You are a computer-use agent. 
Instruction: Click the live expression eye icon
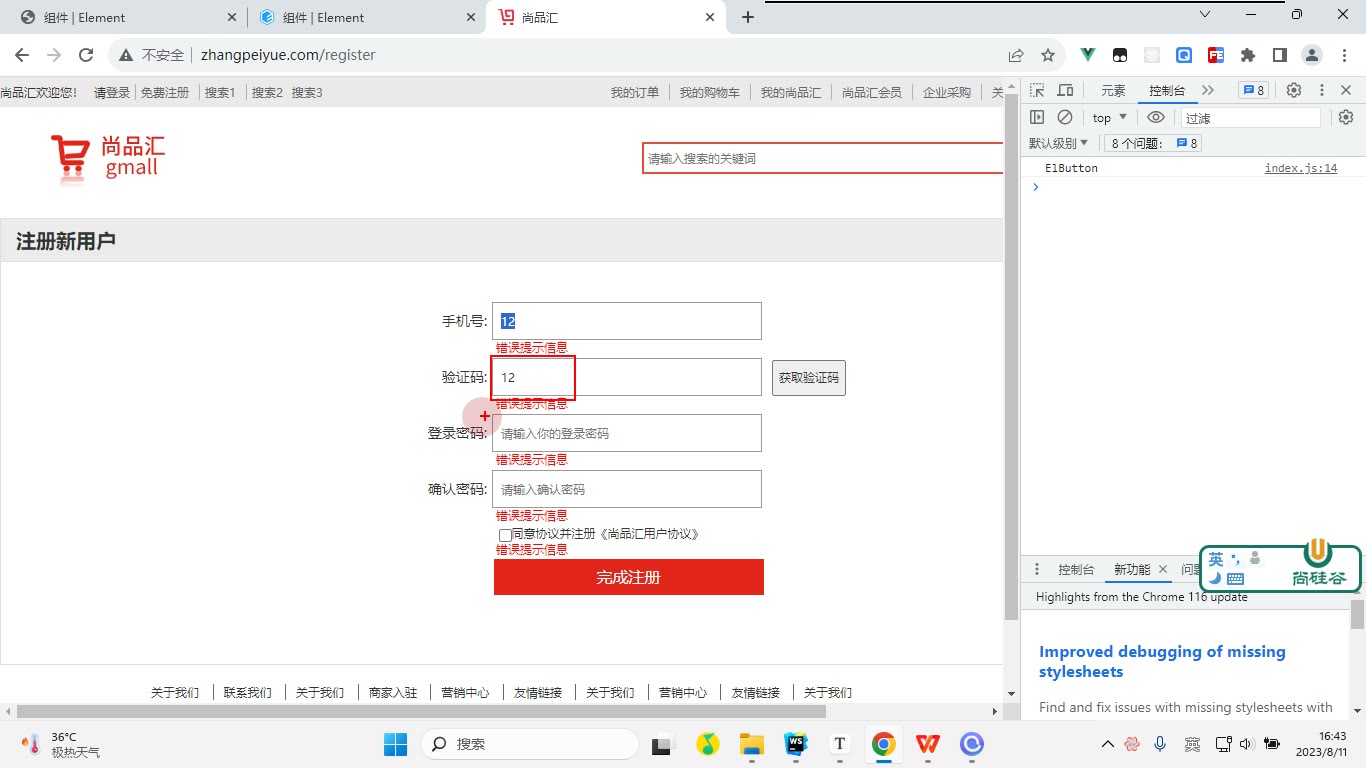click(1156, 117)
